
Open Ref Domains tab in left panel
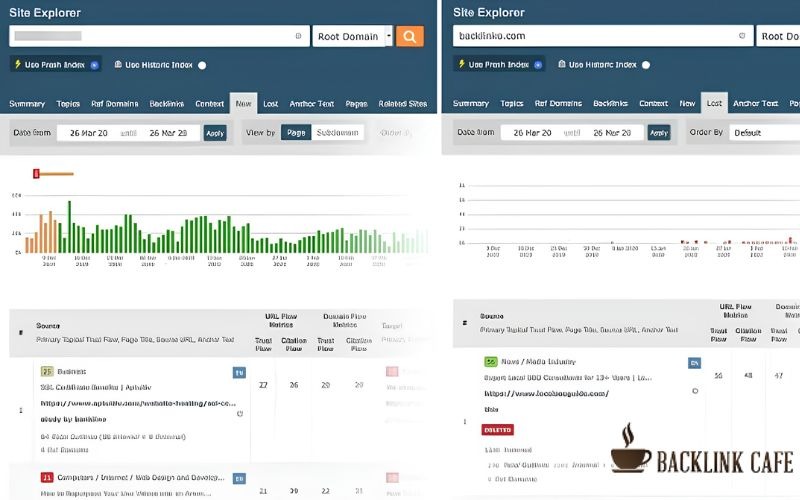pyautogui.click(x=114, y=104)
